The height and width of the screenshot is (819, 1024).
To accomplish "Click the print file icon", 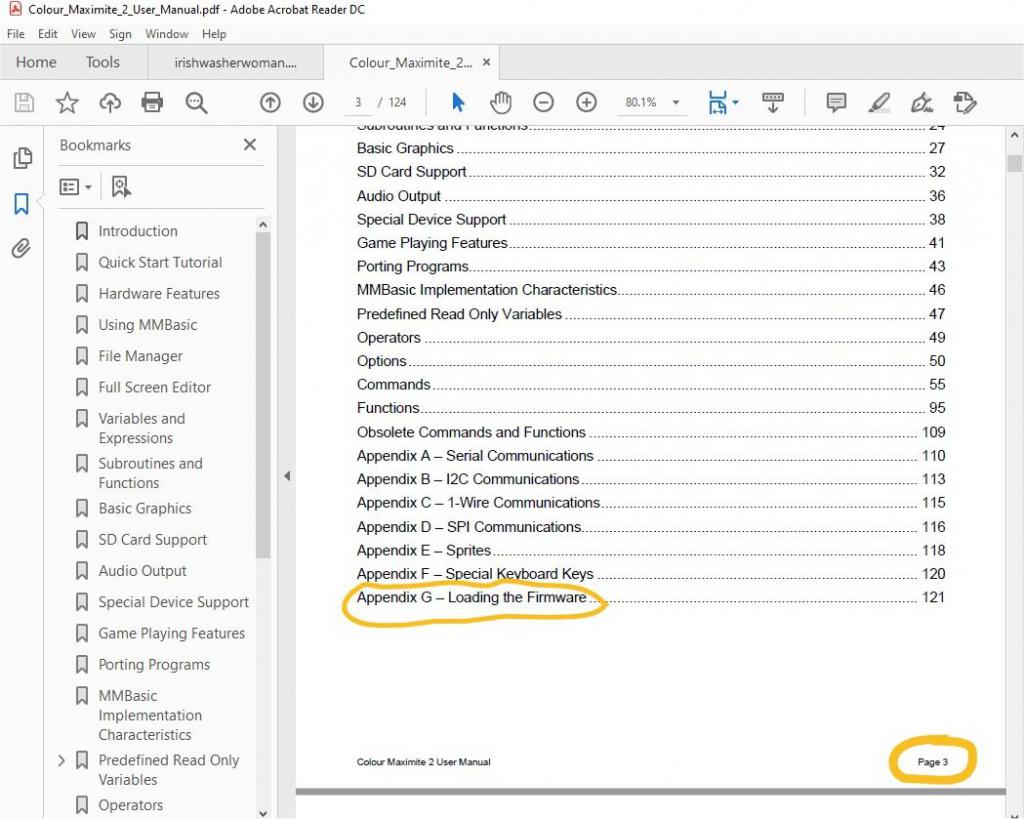I will pyautogui.click(x=152, y=102).
